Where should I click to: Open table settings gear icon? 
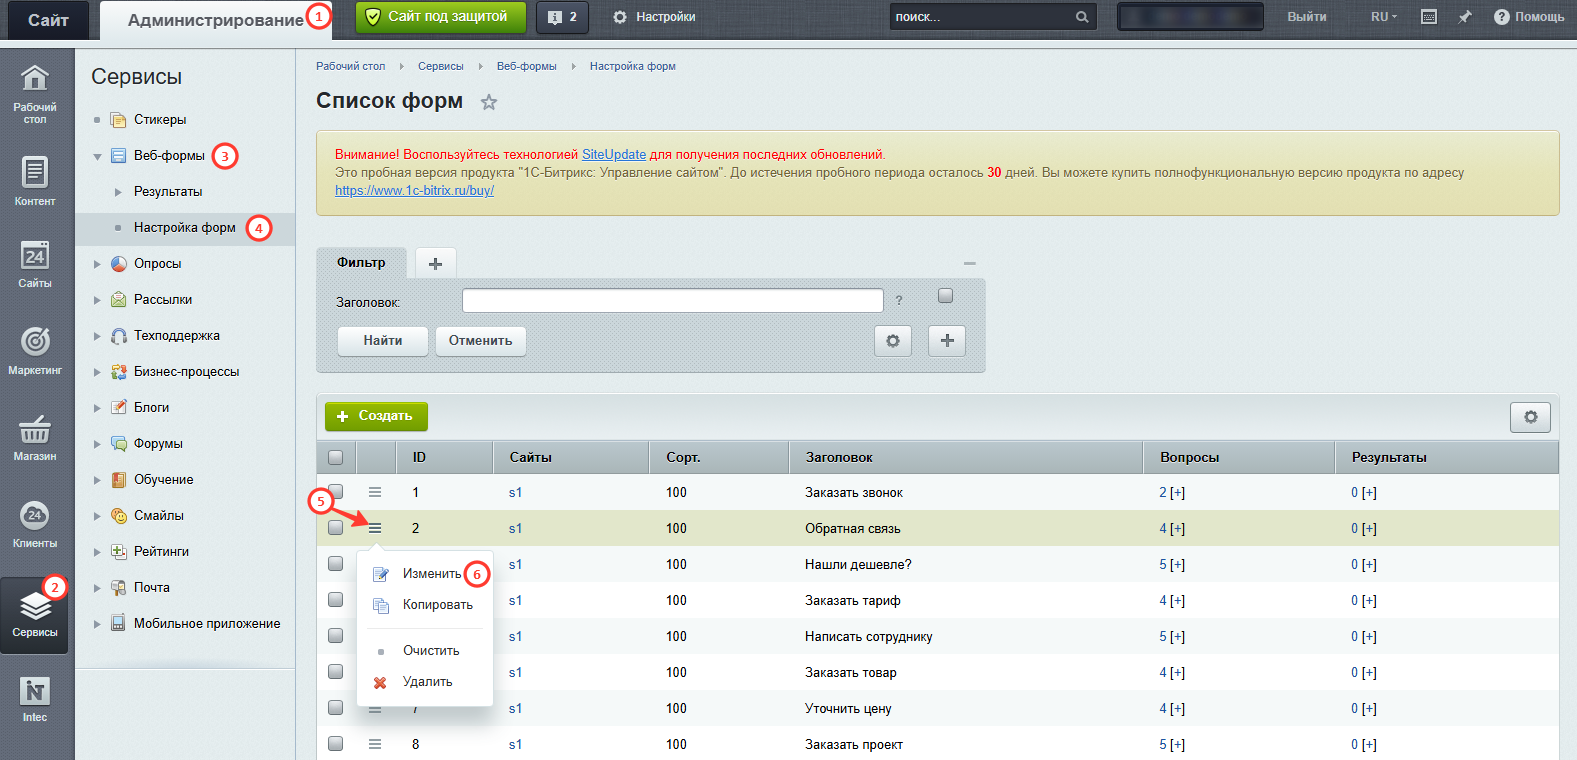[1530, 417]
